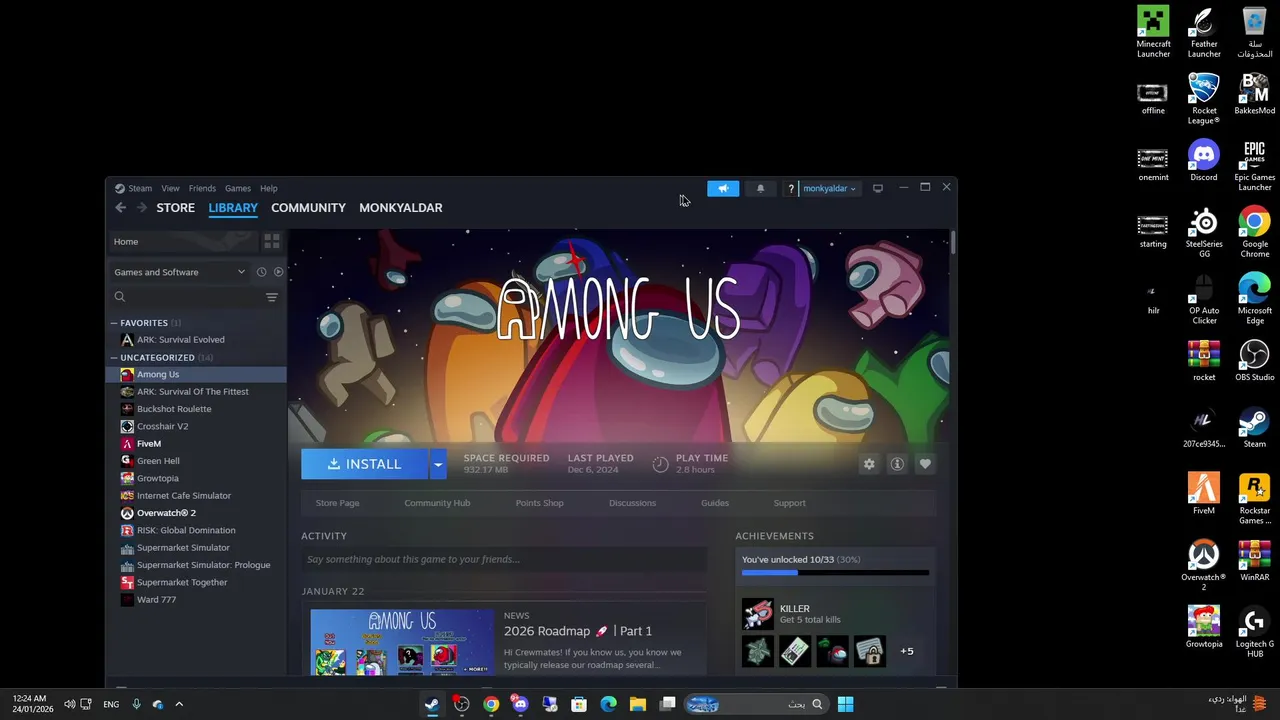This screenshot has width=1280, height=720.
Task: Open the Community Hub link
Action: click(x=437, y=503)
